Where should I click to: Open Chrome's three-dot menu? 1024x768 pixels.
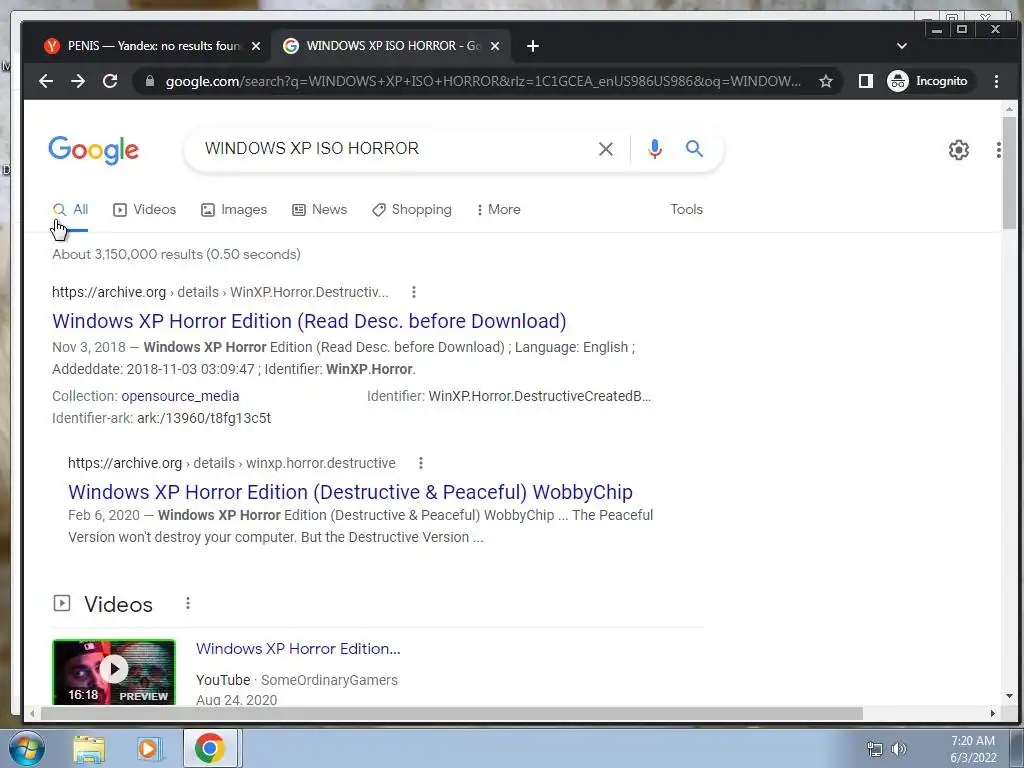(996, 81)
